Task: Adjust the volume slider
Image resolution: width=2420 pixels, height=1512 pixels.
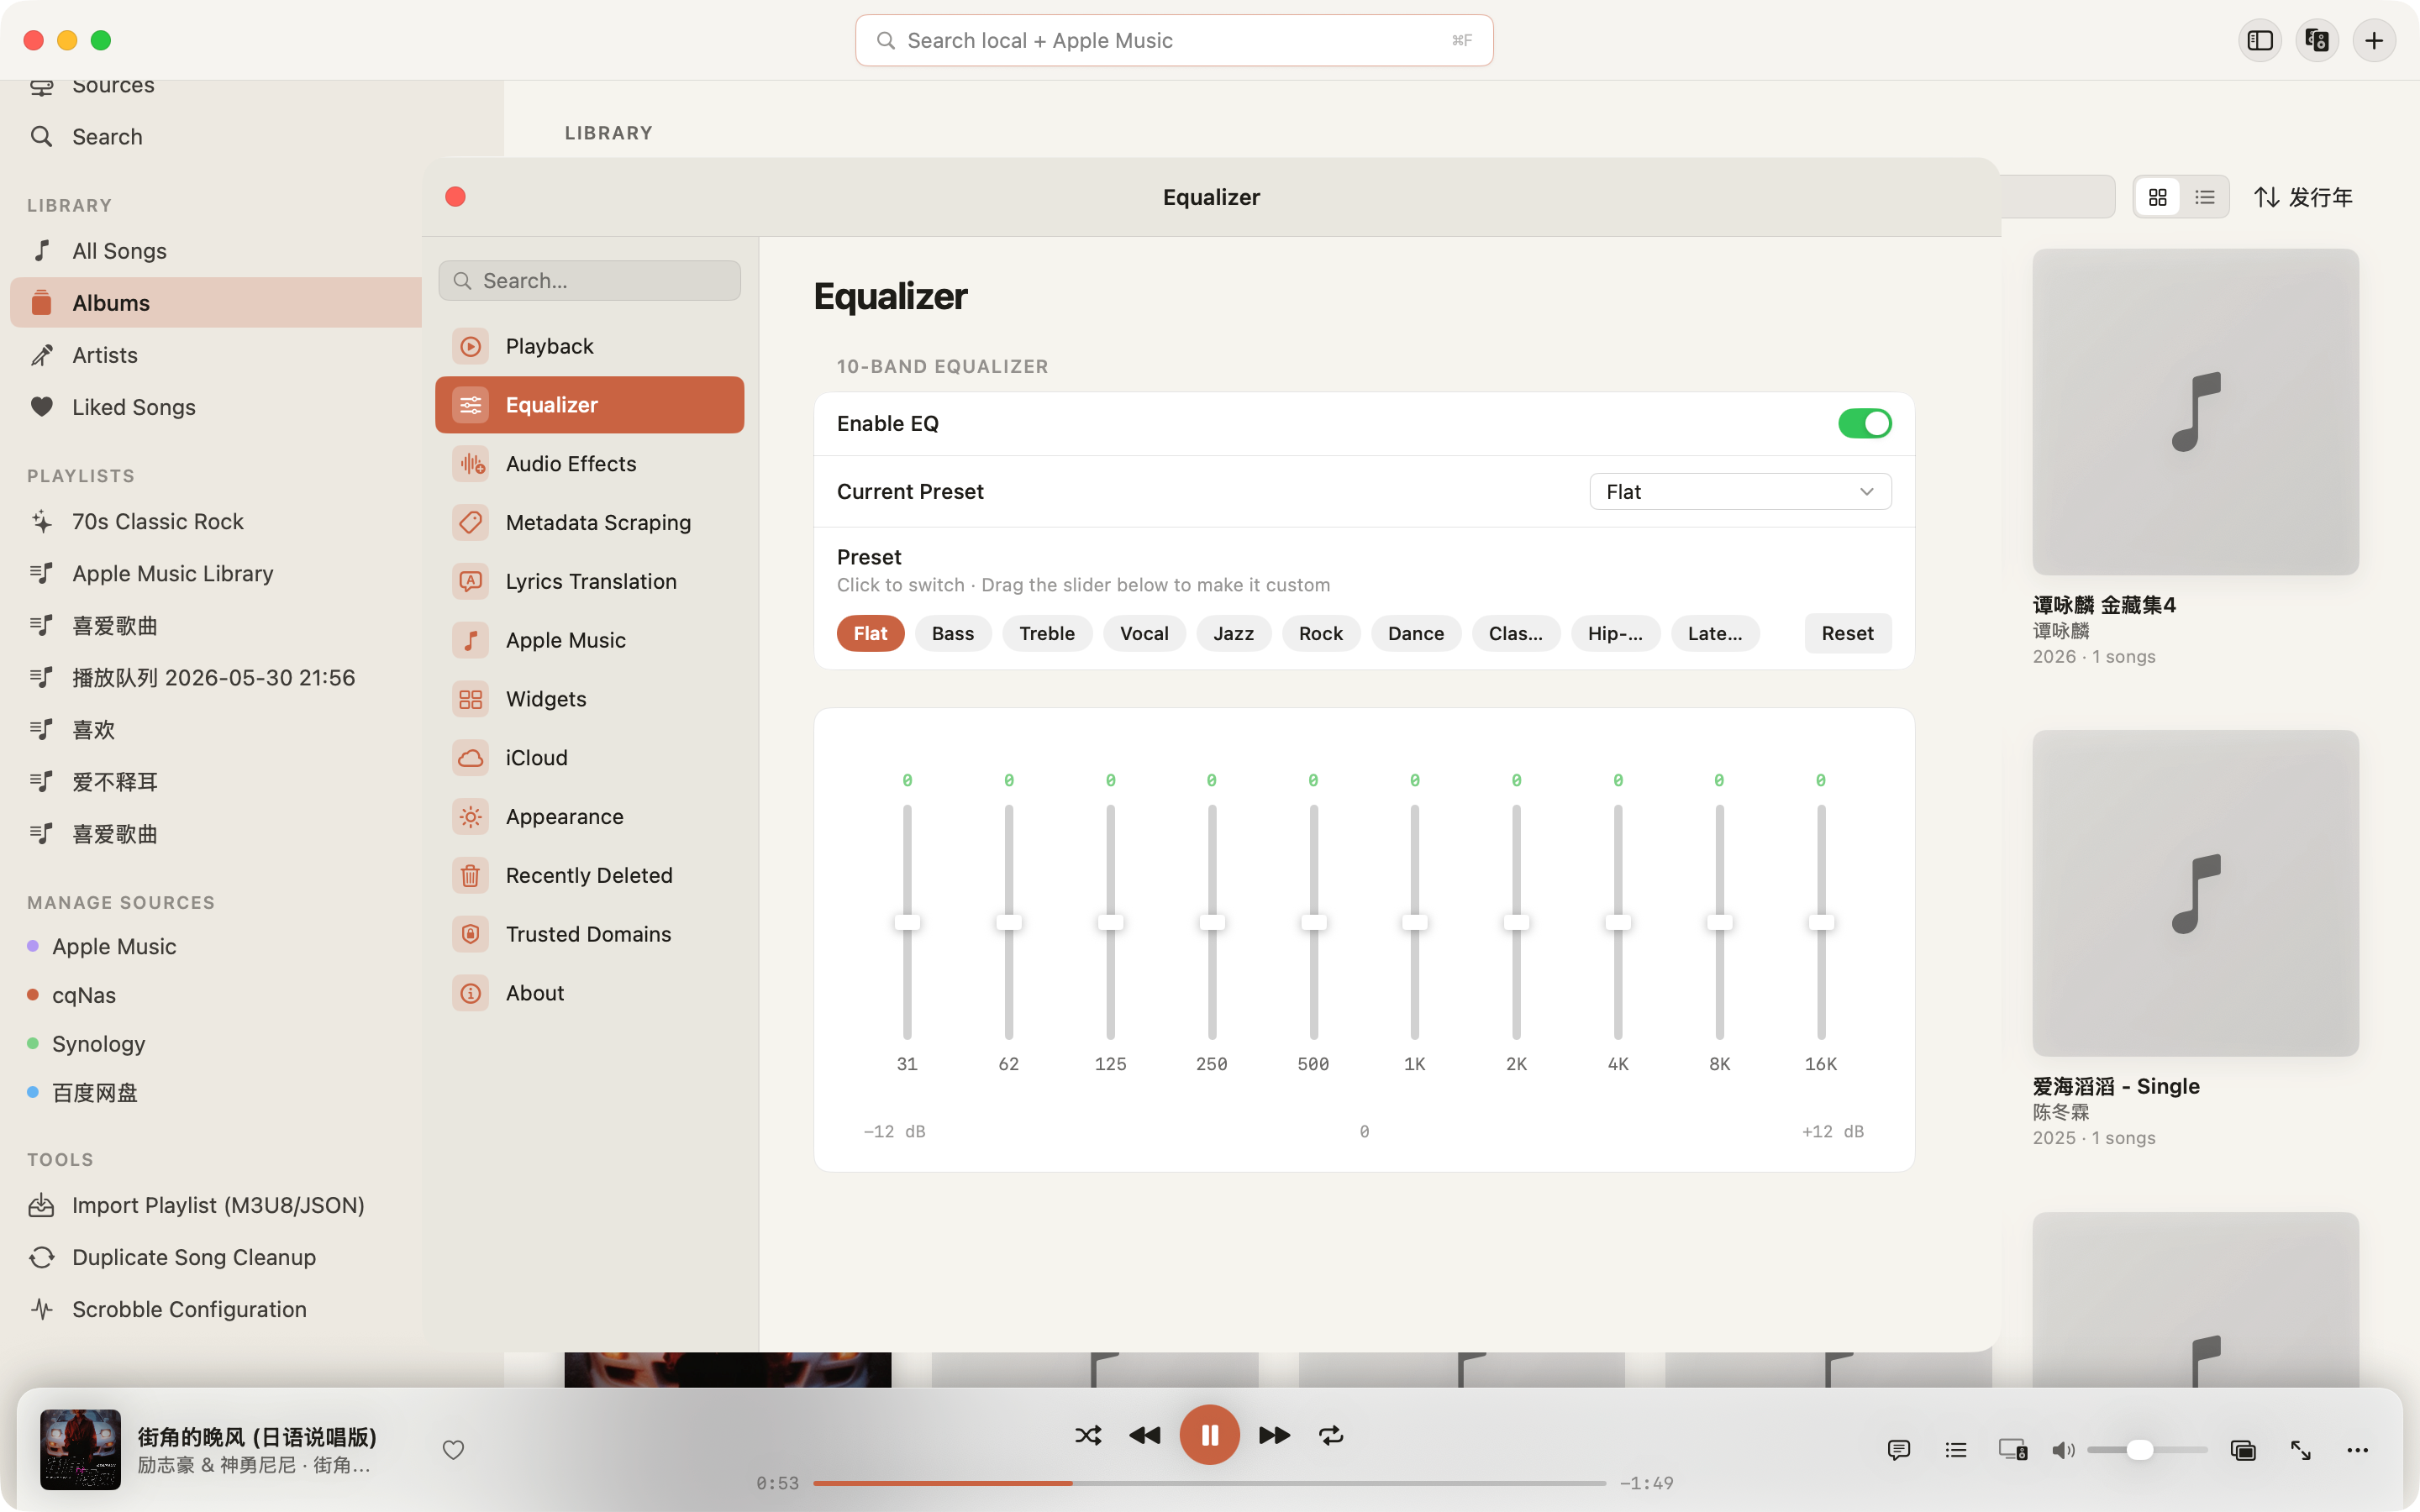Action: (2147, 1449)
